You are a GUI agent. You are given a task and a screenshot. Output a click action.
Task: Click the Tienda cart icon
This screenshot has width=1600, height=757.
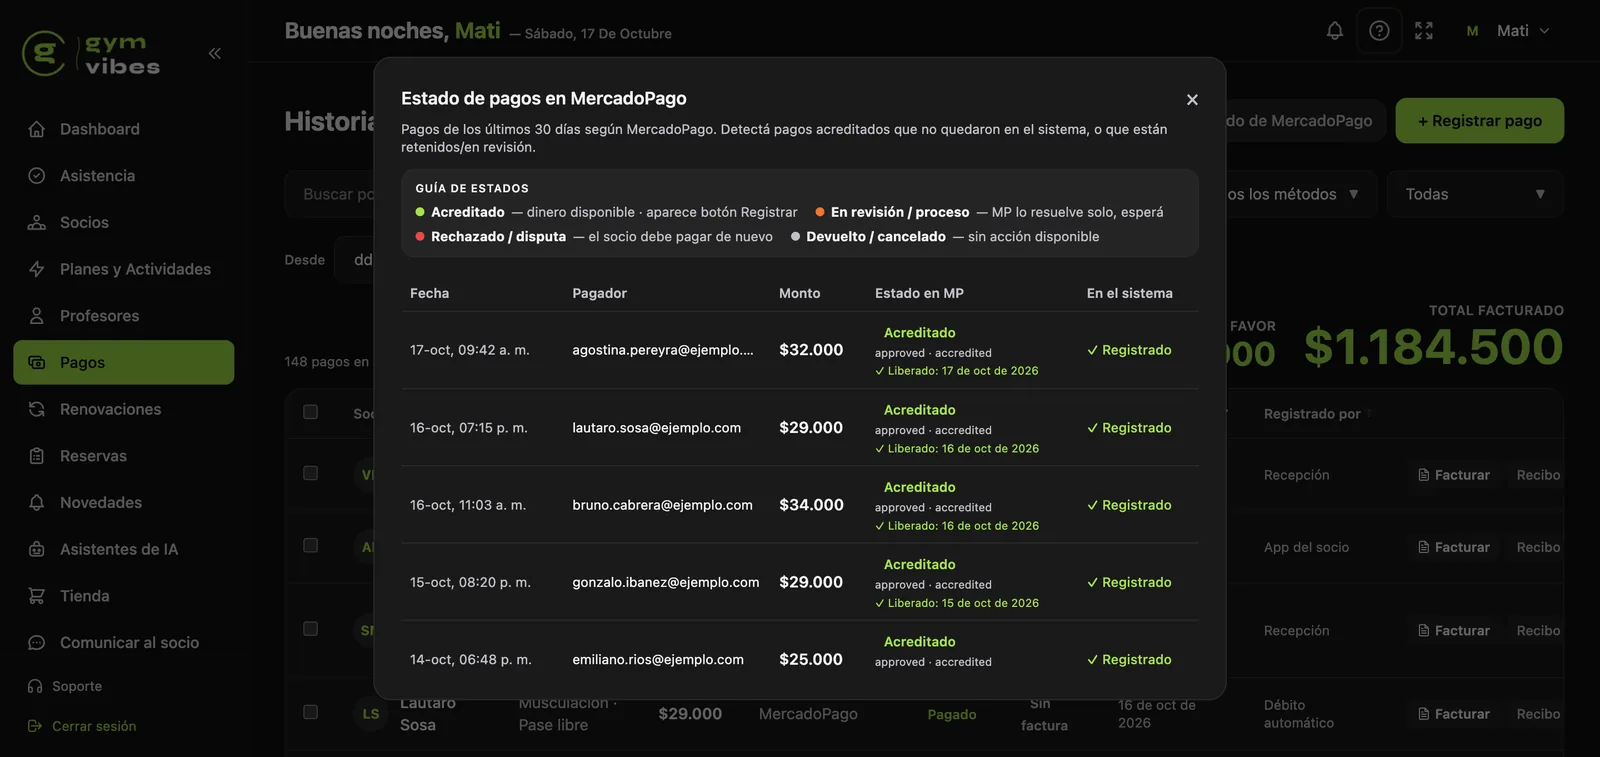tap(37, 596)
